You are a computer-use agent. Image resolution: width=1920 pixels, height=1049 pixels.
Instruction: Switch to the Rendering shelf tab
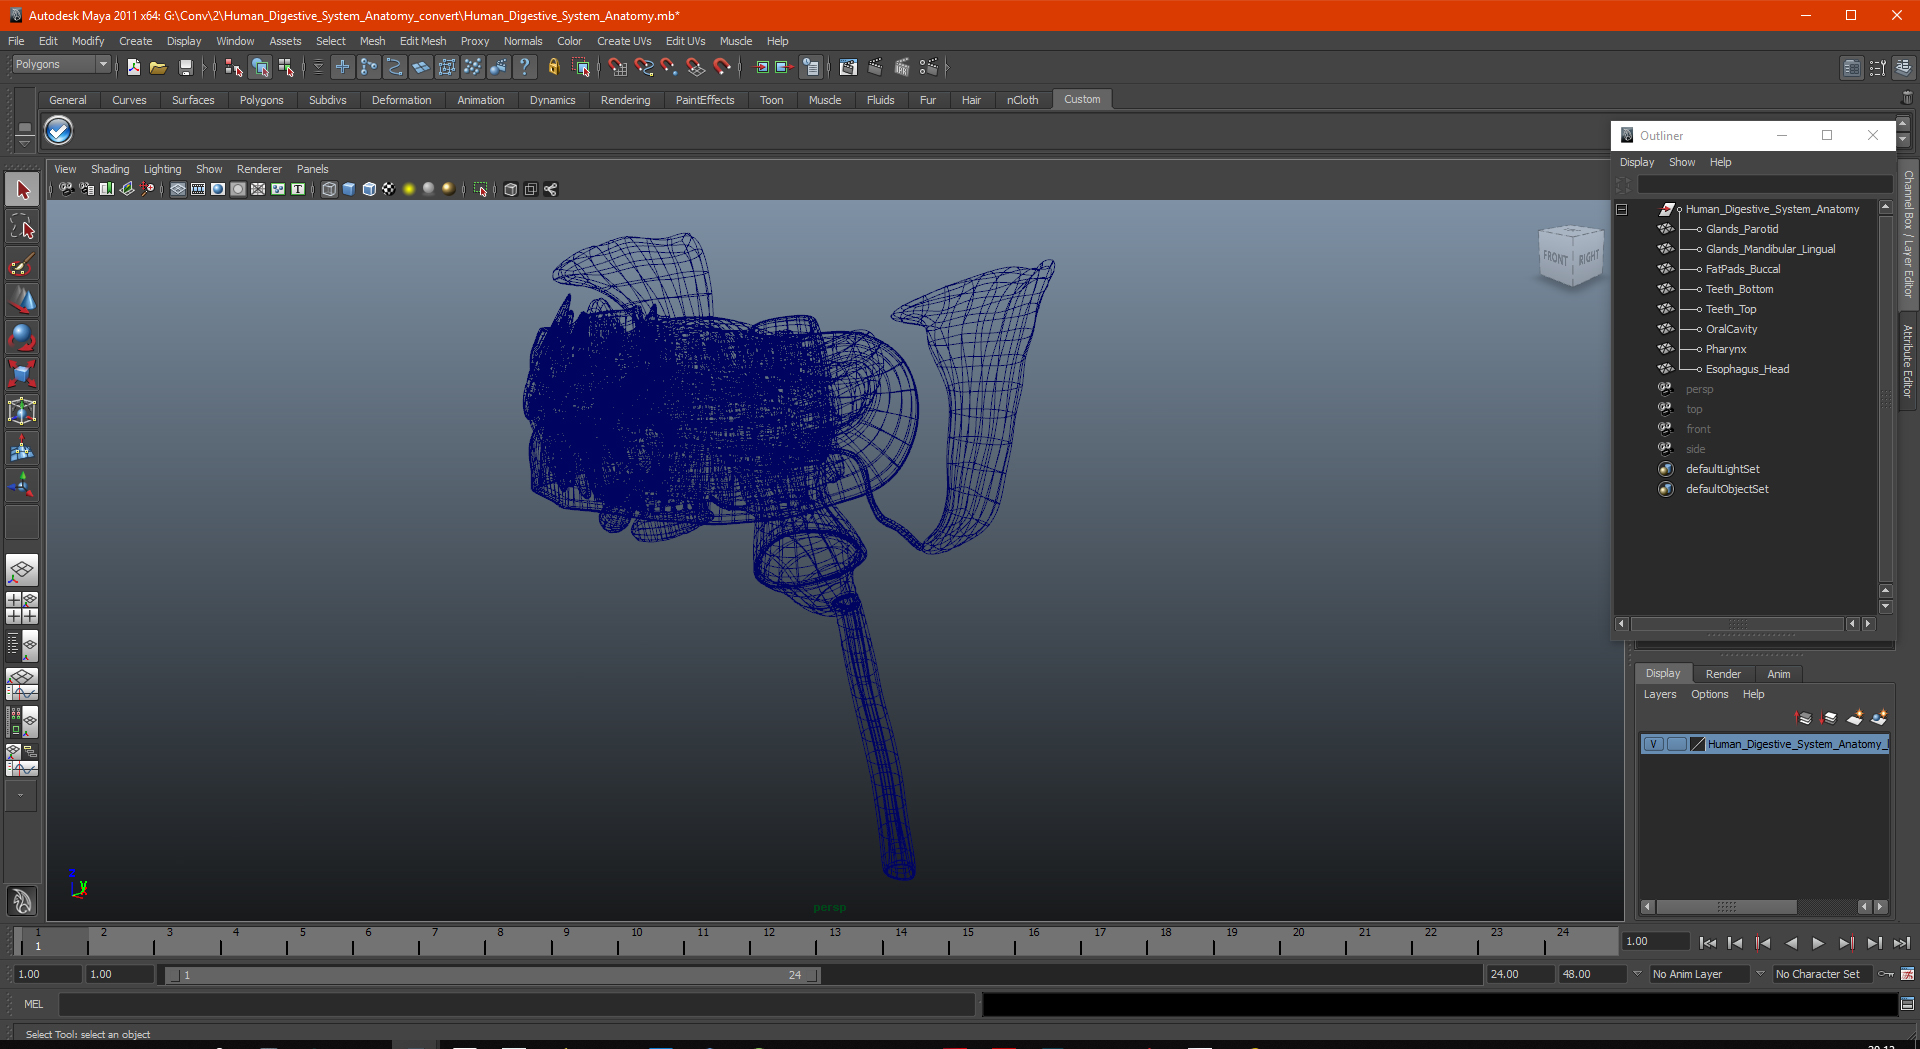625,100
